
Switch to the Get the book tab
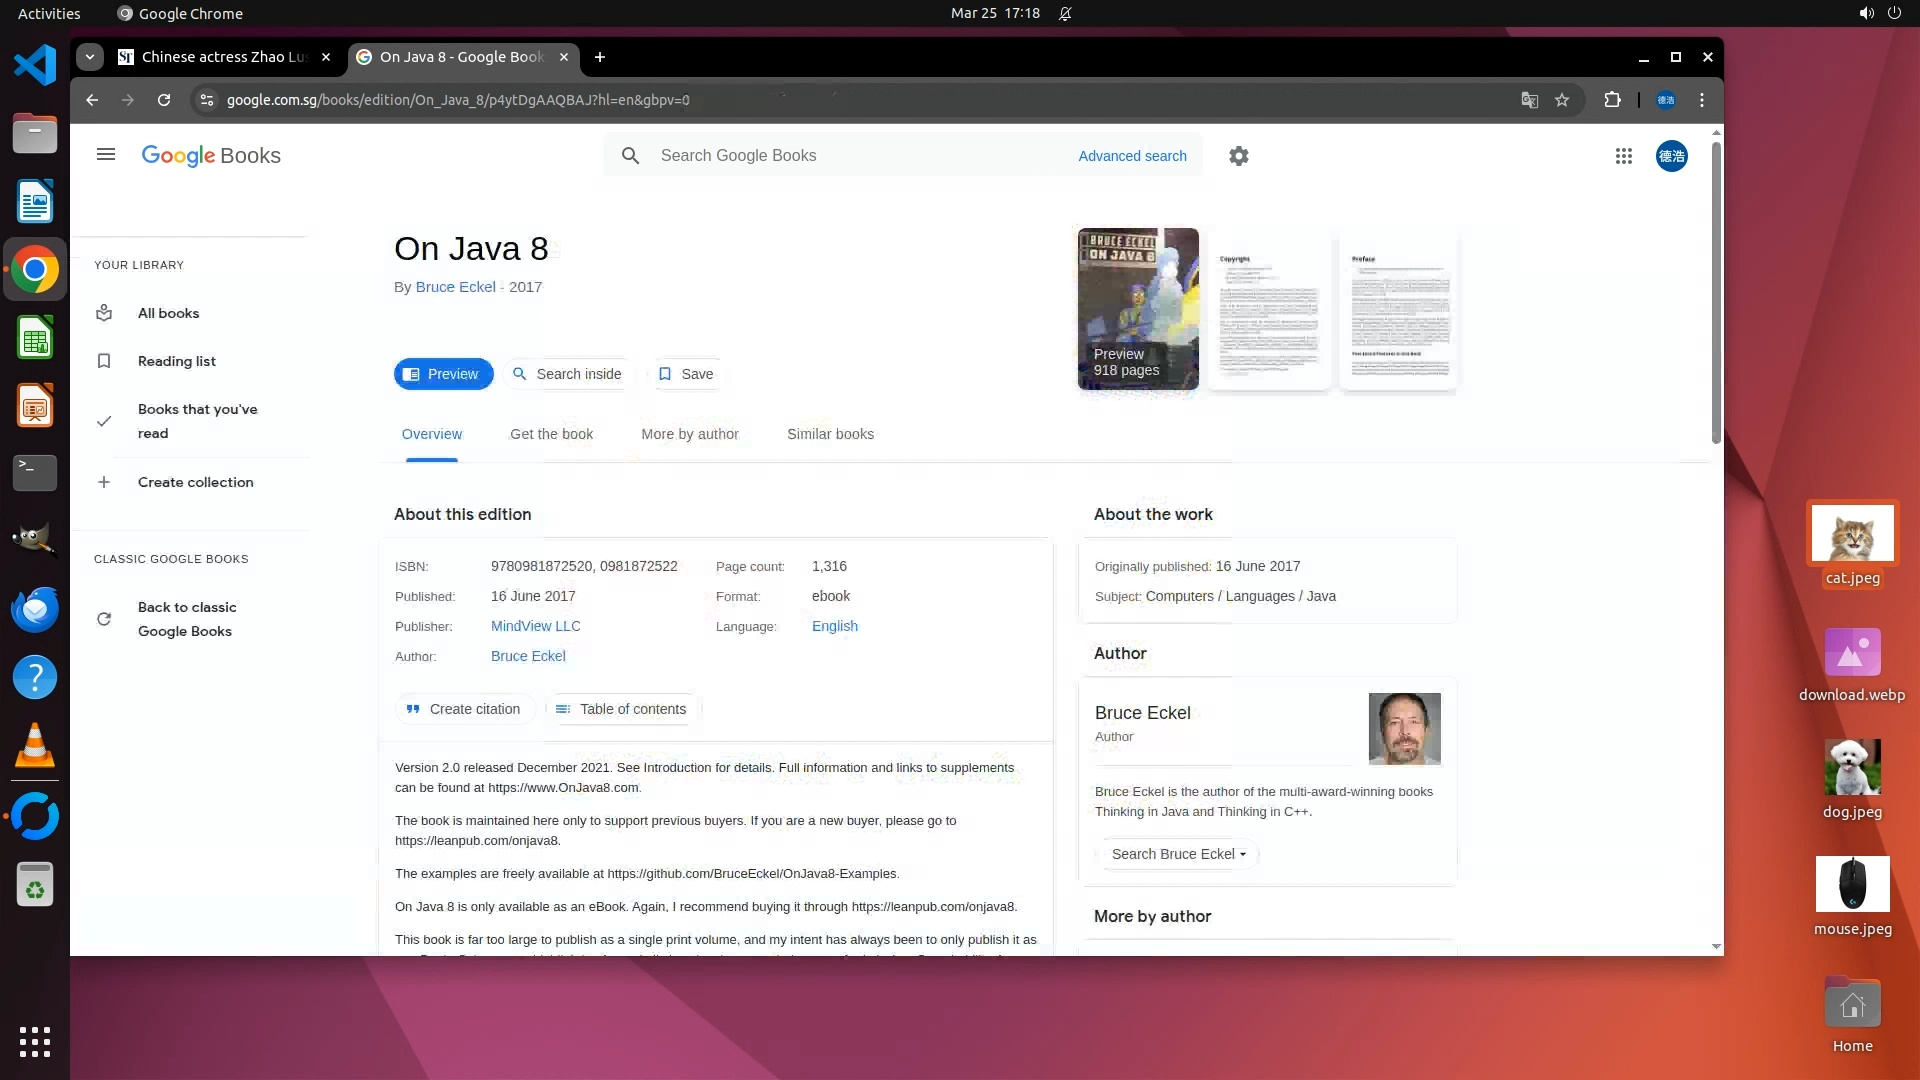[x=551, y=434]
